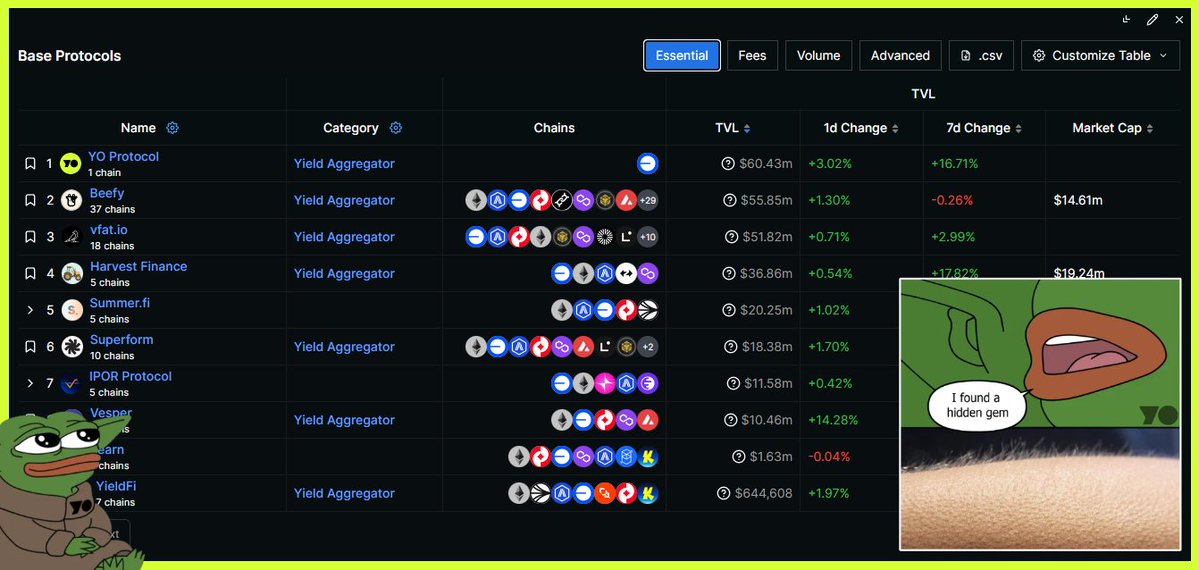Switch to the Essential tab
The width and height of the screenshot is (1199, 570).
click(x=682, y=55)
